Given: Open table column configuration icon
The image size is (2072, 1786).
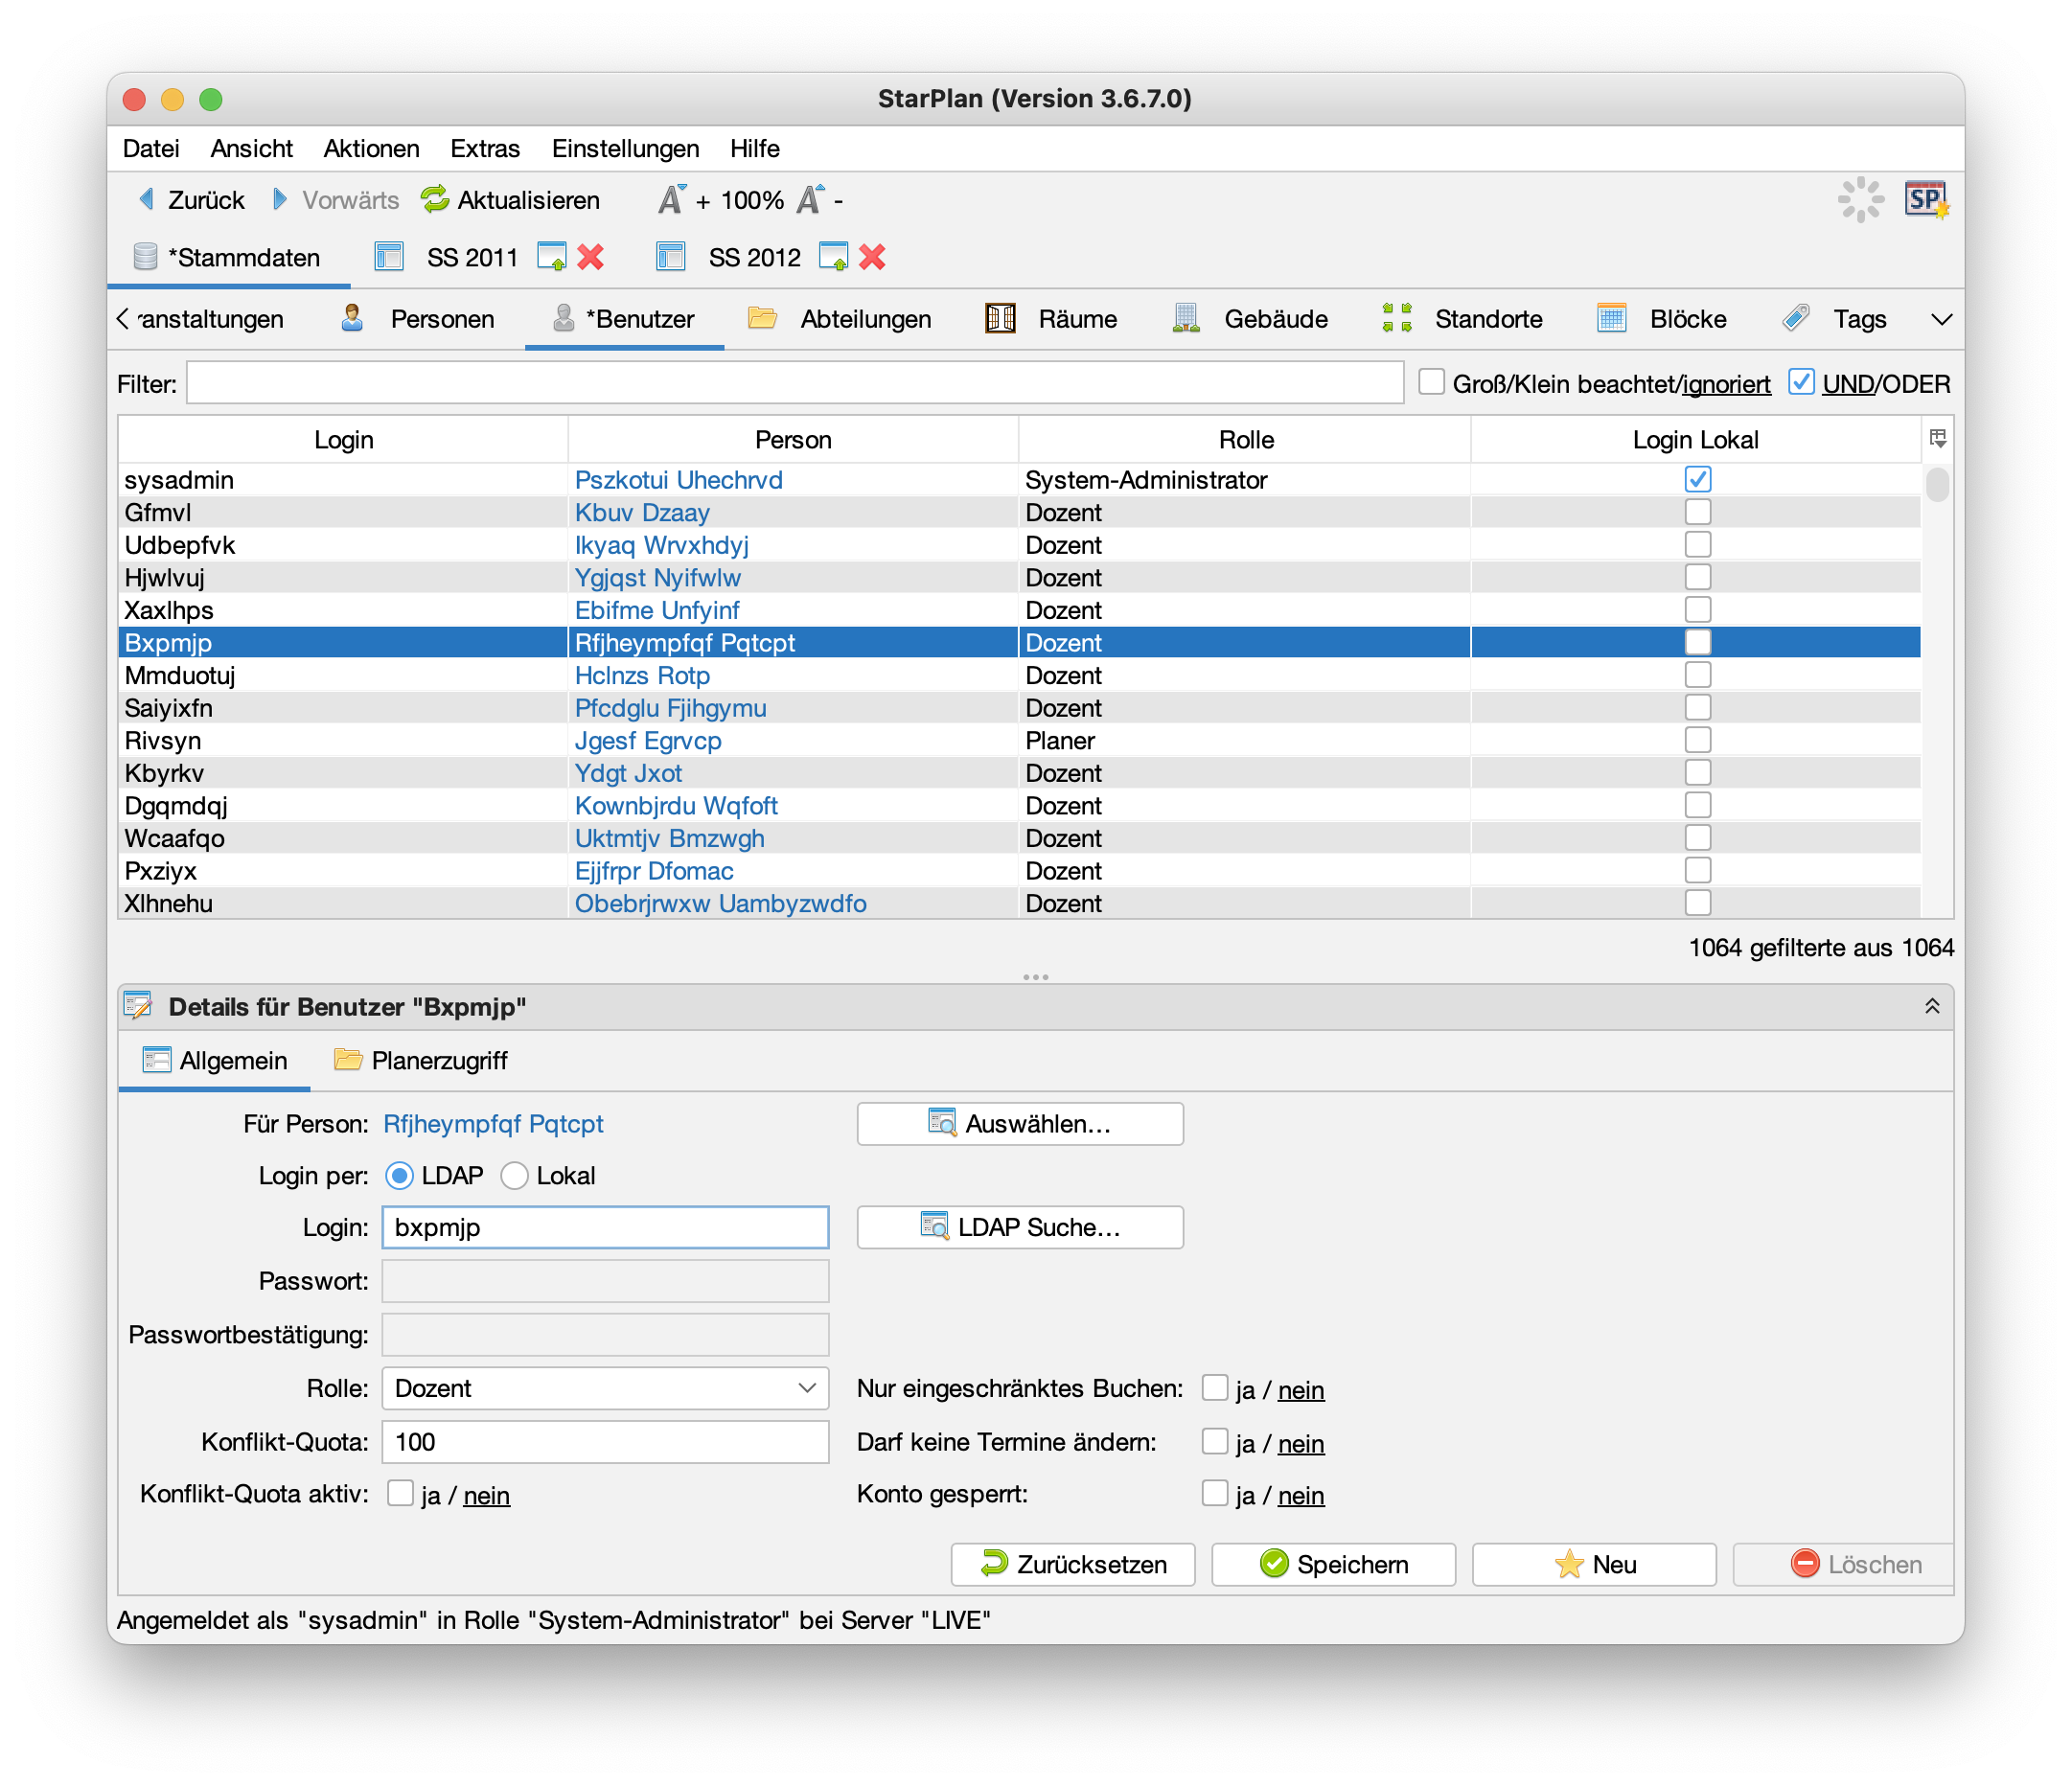Looking at the screenshot, I should (x=1937, y=438).
